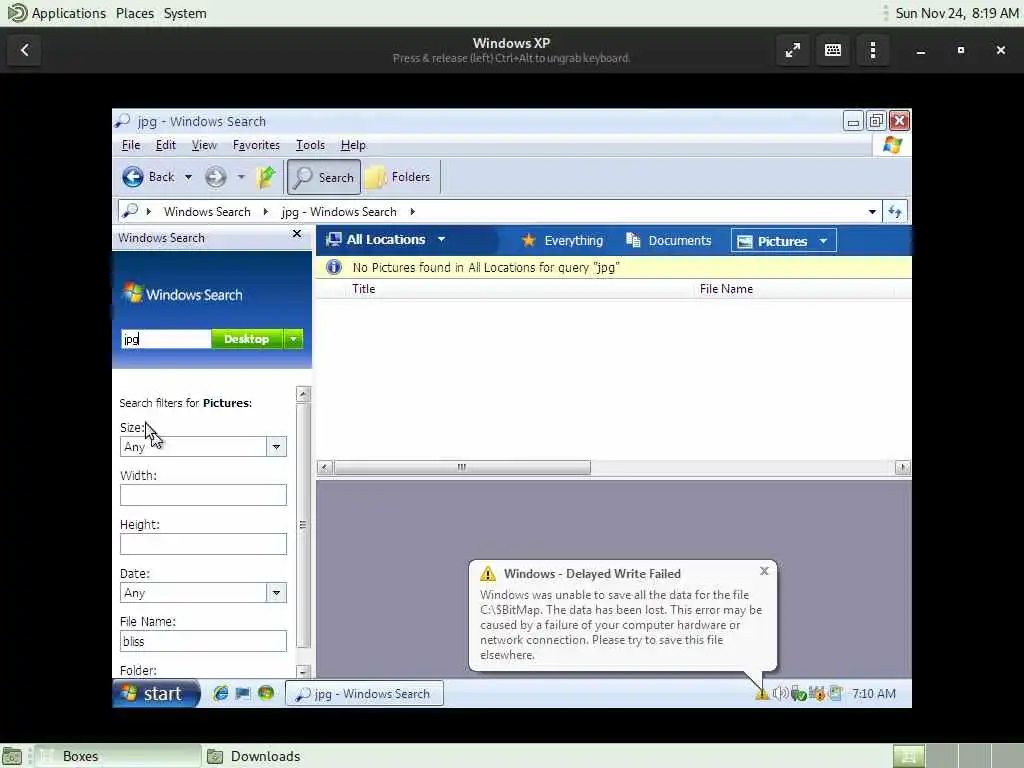Click the keyboard icon in Boxes header
The height and width of the screenshot is (768, 1024).
(833, 50)
